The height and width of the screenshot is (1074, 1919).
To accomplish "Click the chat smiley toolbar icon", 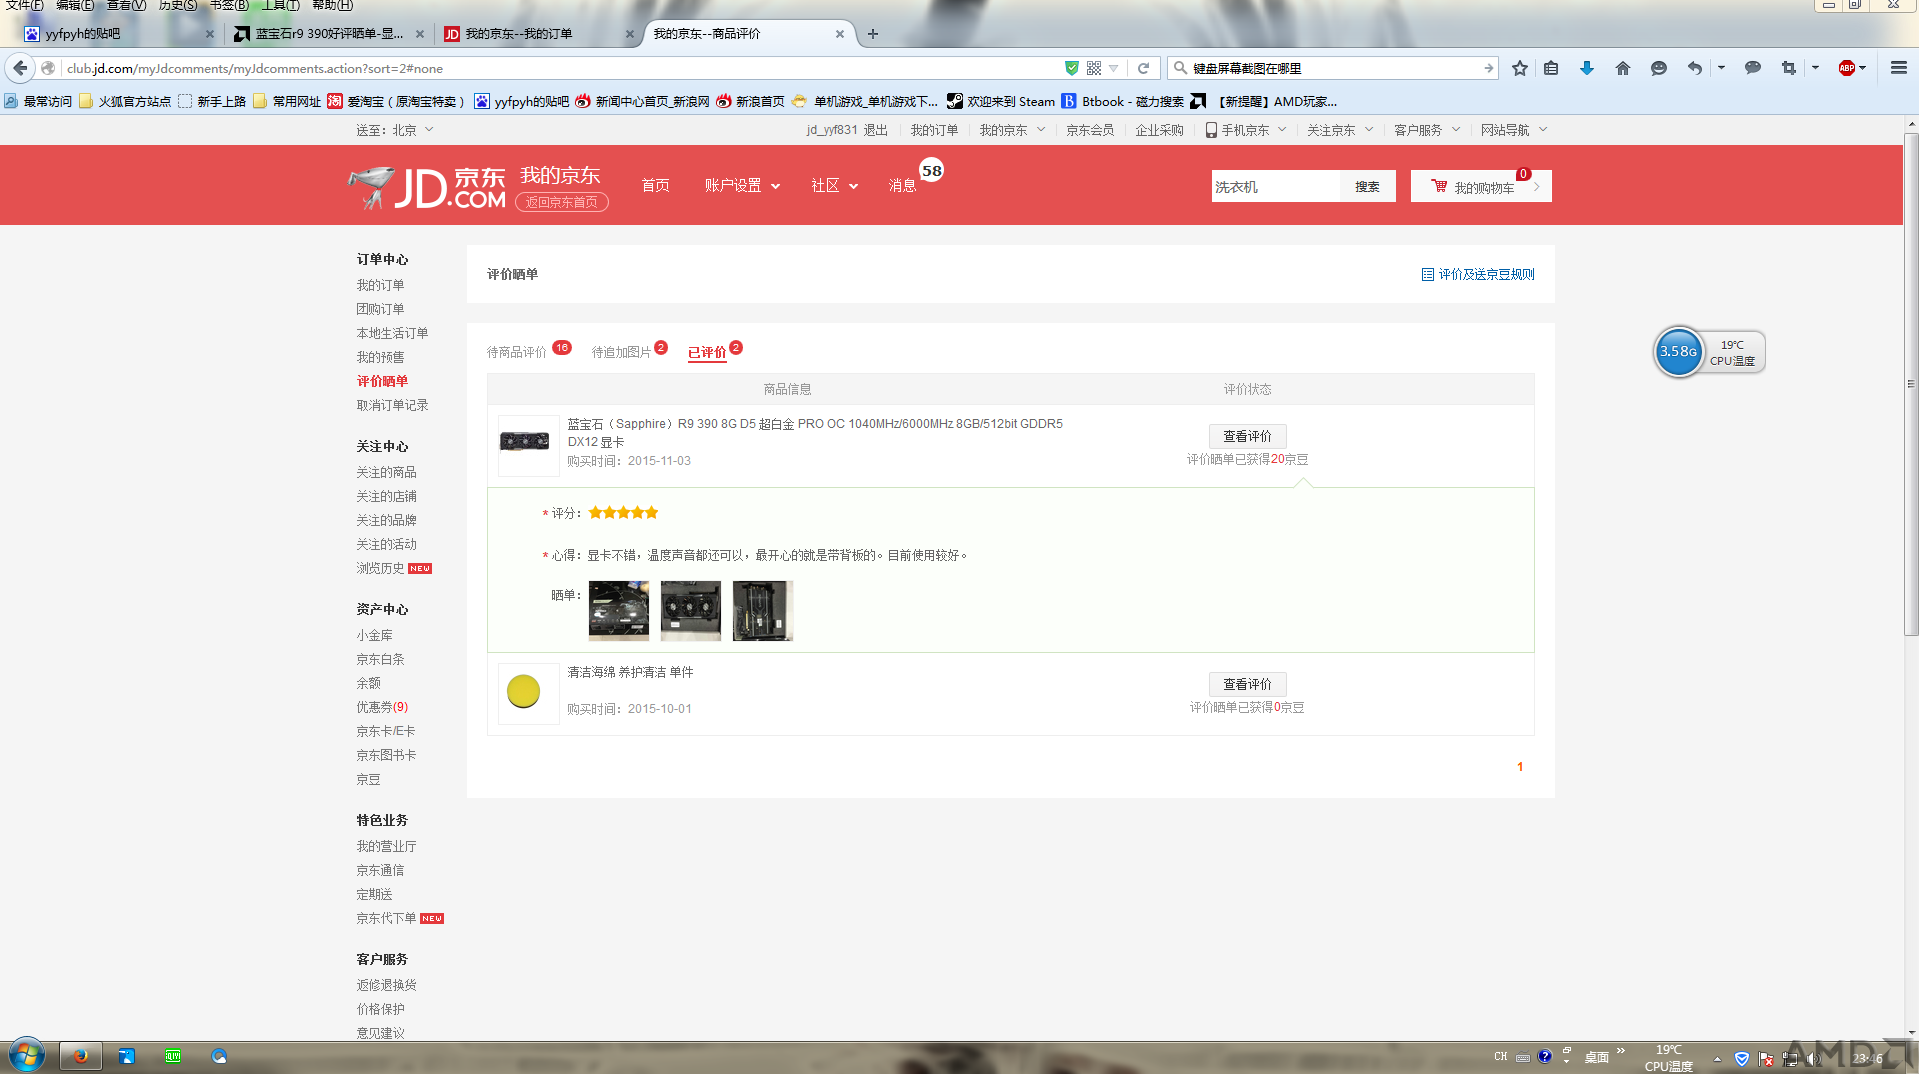I will [x=1659, y=68].
